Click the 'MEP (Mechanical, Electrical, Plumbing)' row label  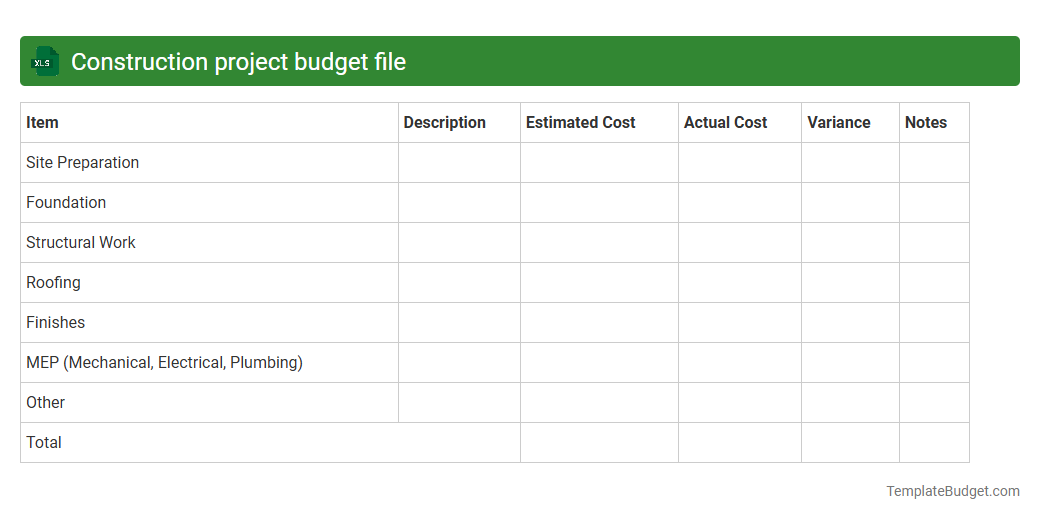(x=164, y=363)
